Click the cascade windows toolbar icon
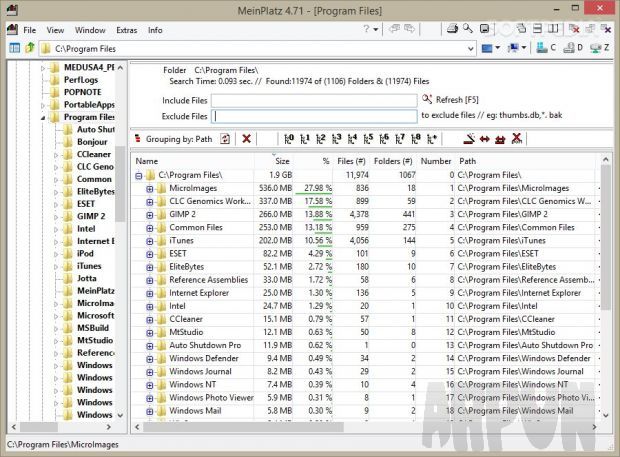 (x=522, y=28)
